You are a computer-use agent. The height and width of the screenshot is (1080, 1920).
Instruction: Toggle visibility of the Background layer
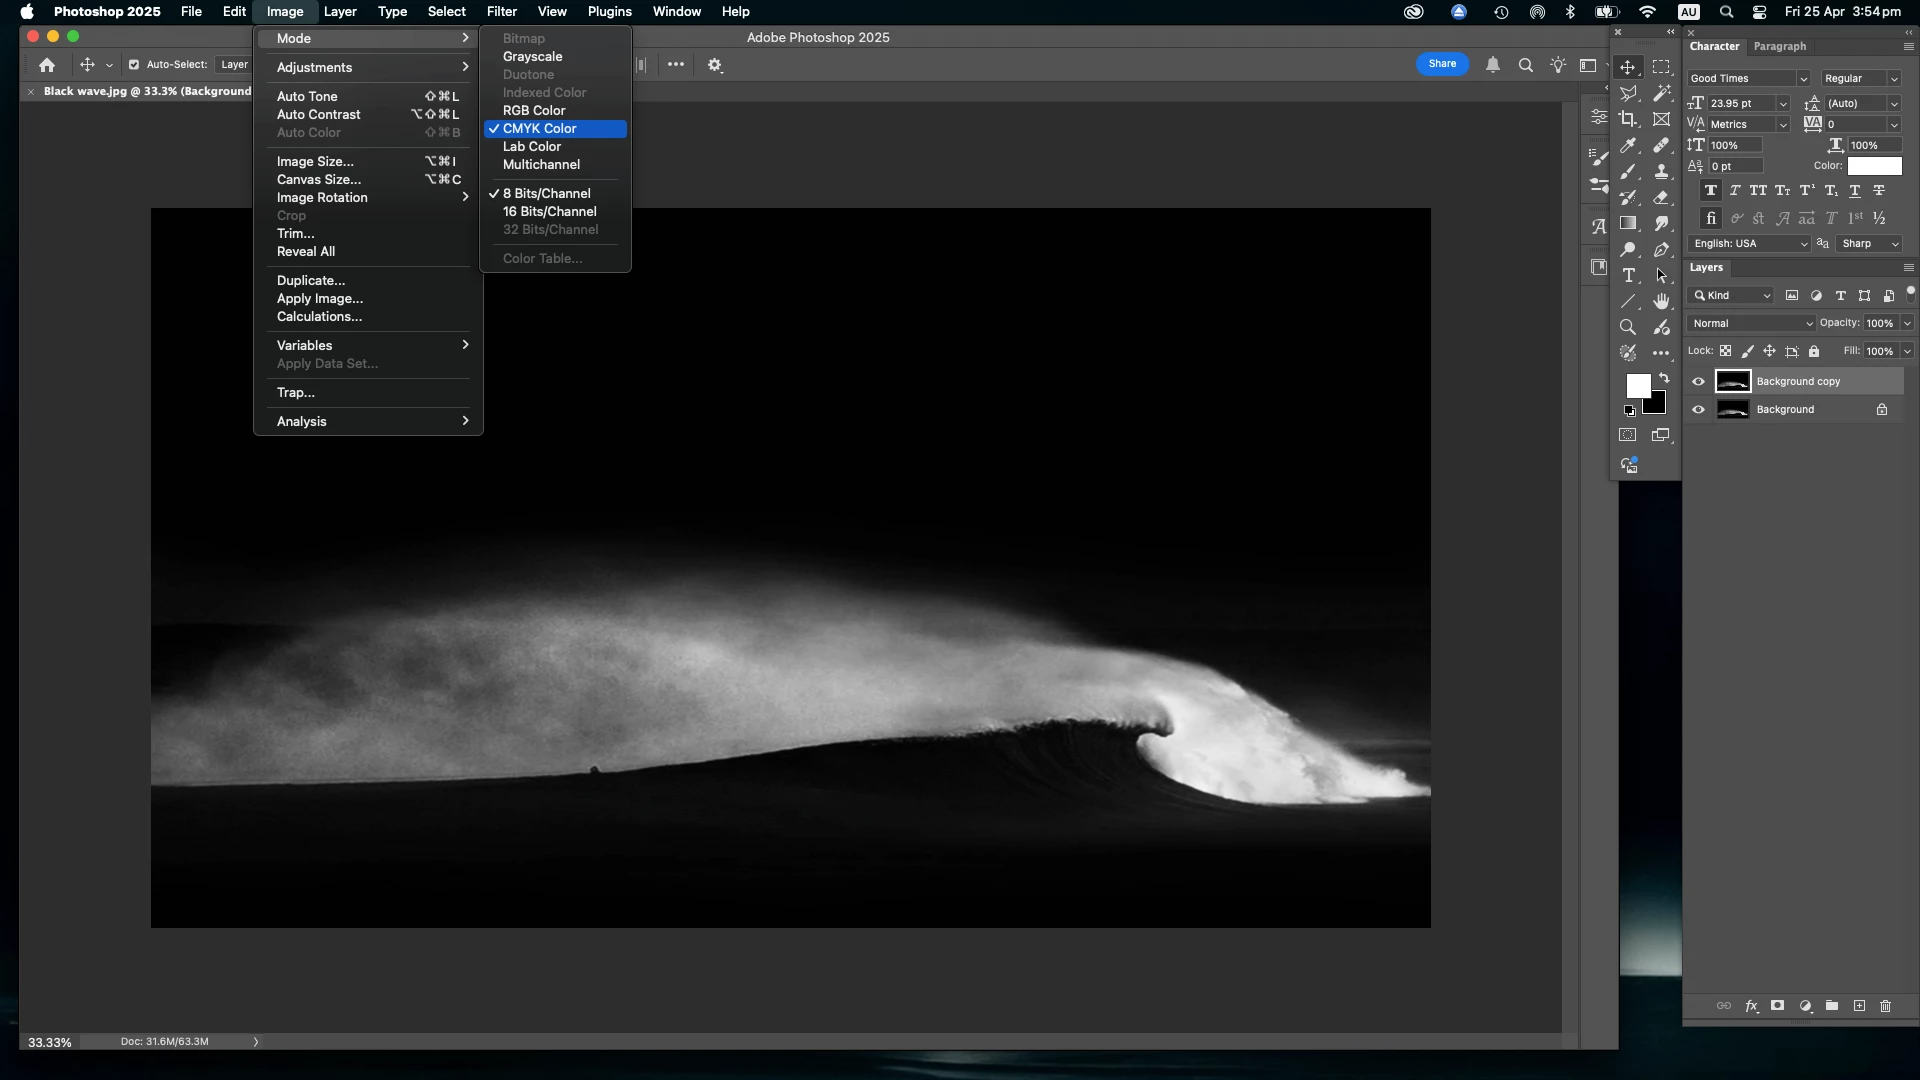tap(1698, 409)
